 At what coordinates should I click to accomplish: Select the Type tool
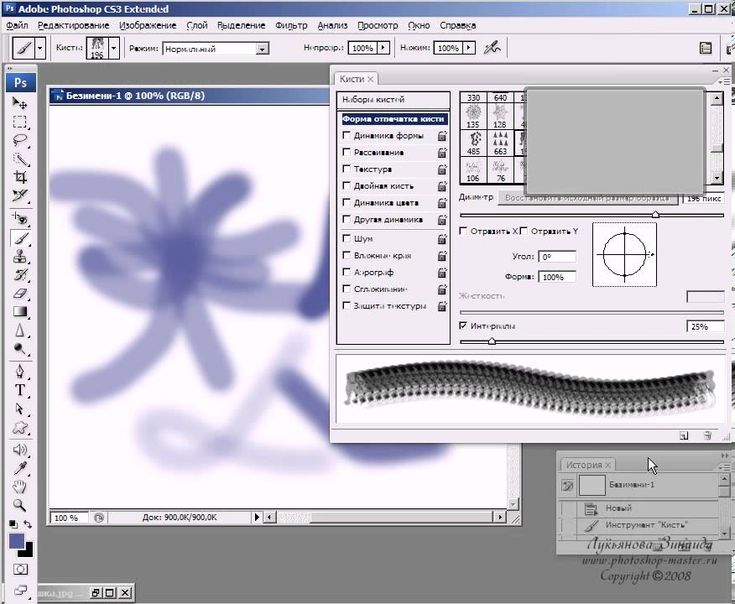pos(20,390)
